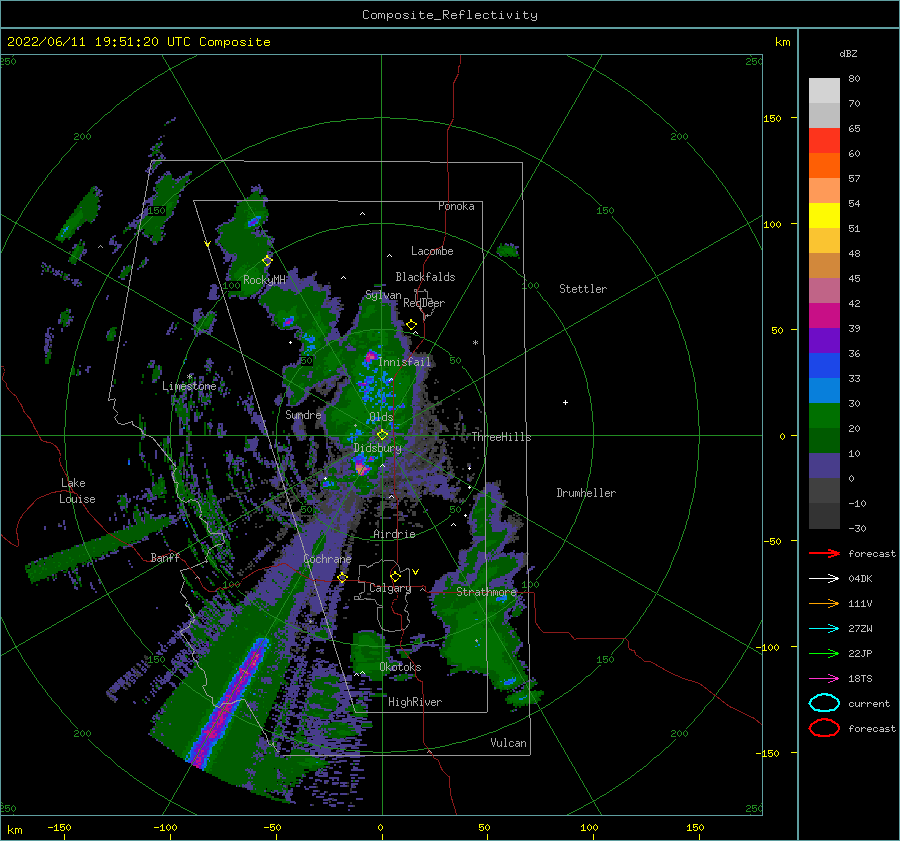Image resolution: width=900 pixels, height=841 pixels.
Task: Click the ThreeHills label
Action: pyautogui.click(x=501, y=437)
